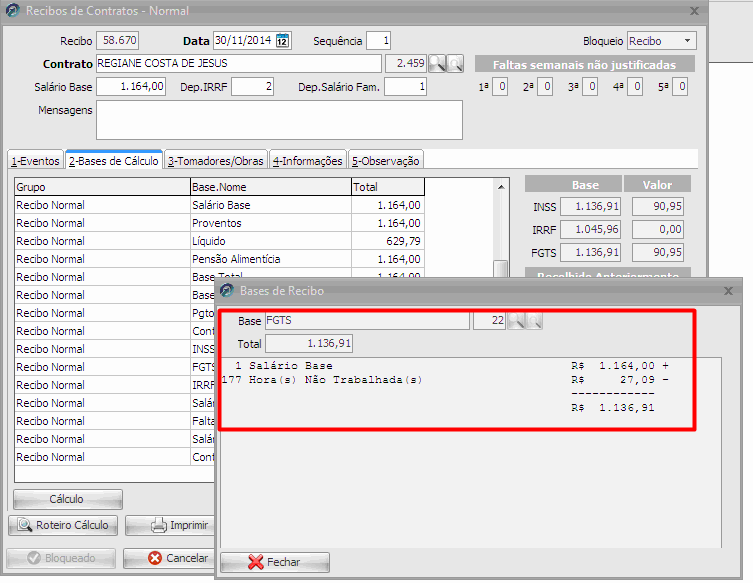Click the Dep.IRRF field
Viewport: 753px width, 583px height.
(x=253, y=87)
